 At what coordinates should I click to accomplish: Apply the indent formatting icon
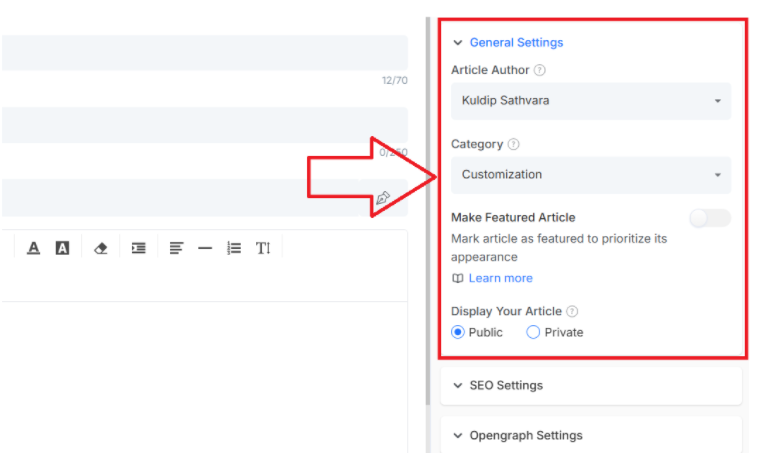pyautogui.click(x=139, y=248)
